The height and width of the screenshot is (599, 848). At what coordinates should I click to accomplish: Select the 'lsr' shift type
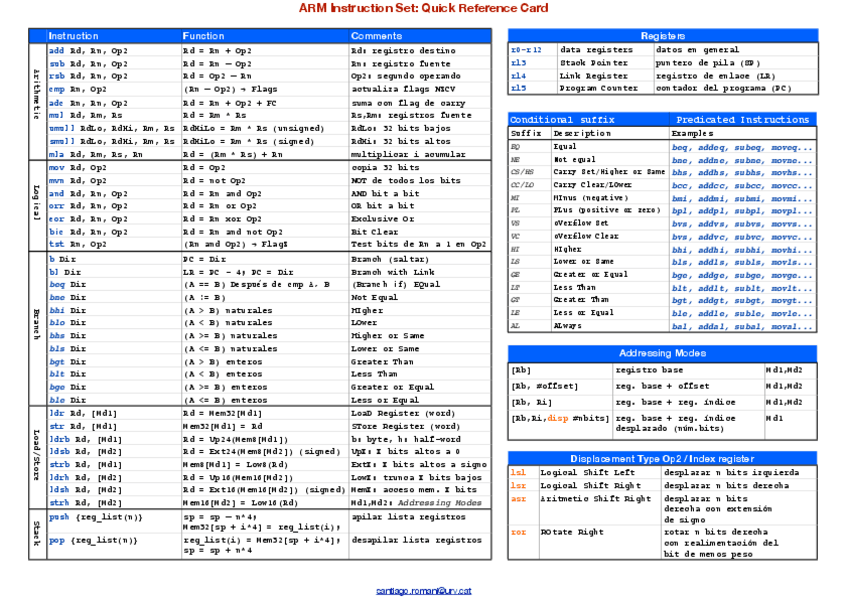tap(518, 485)
